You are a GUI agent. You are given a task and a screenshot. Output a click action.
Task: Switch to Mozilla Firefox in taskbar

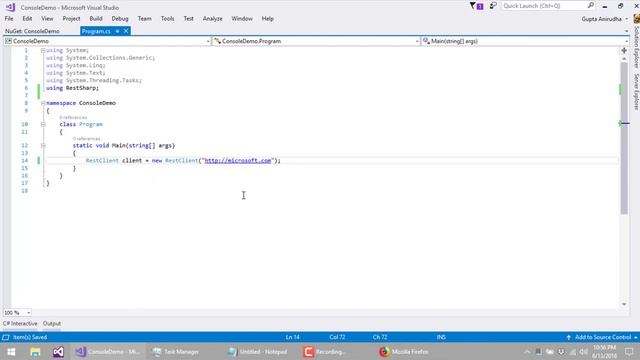[x=404, y=352]
